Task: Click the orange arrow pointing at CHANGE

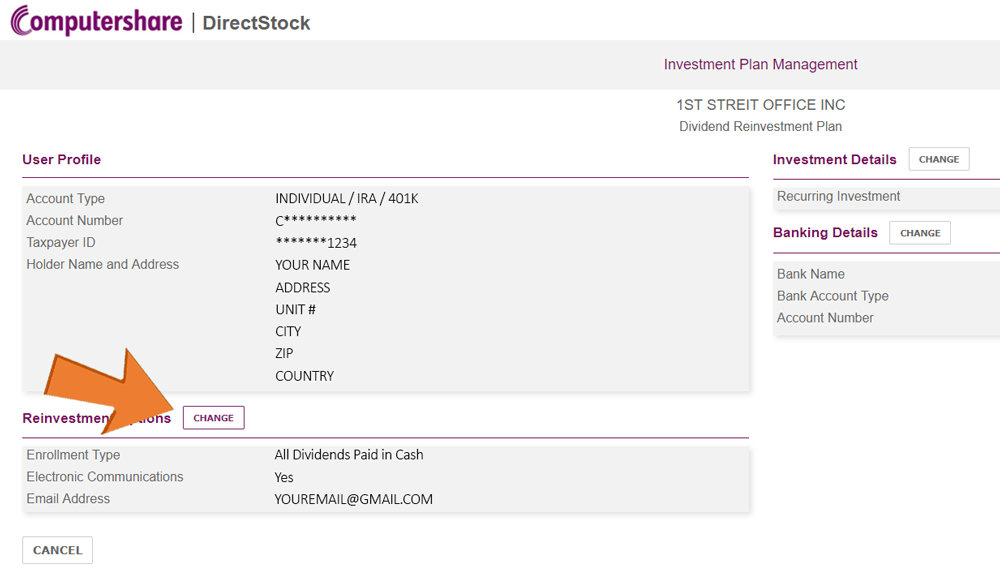Action: click(110, 391)
